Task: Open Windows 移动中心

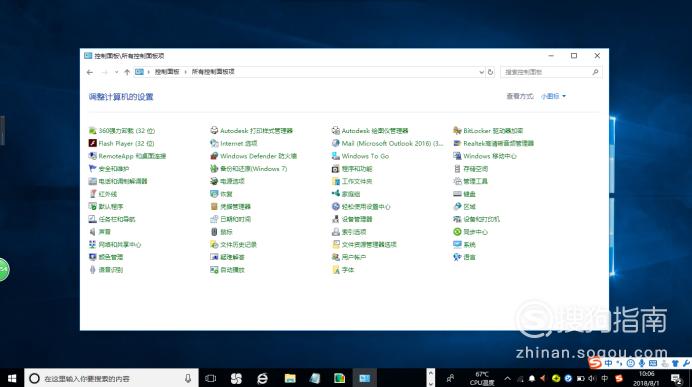Action: click(x=485, y=156)
